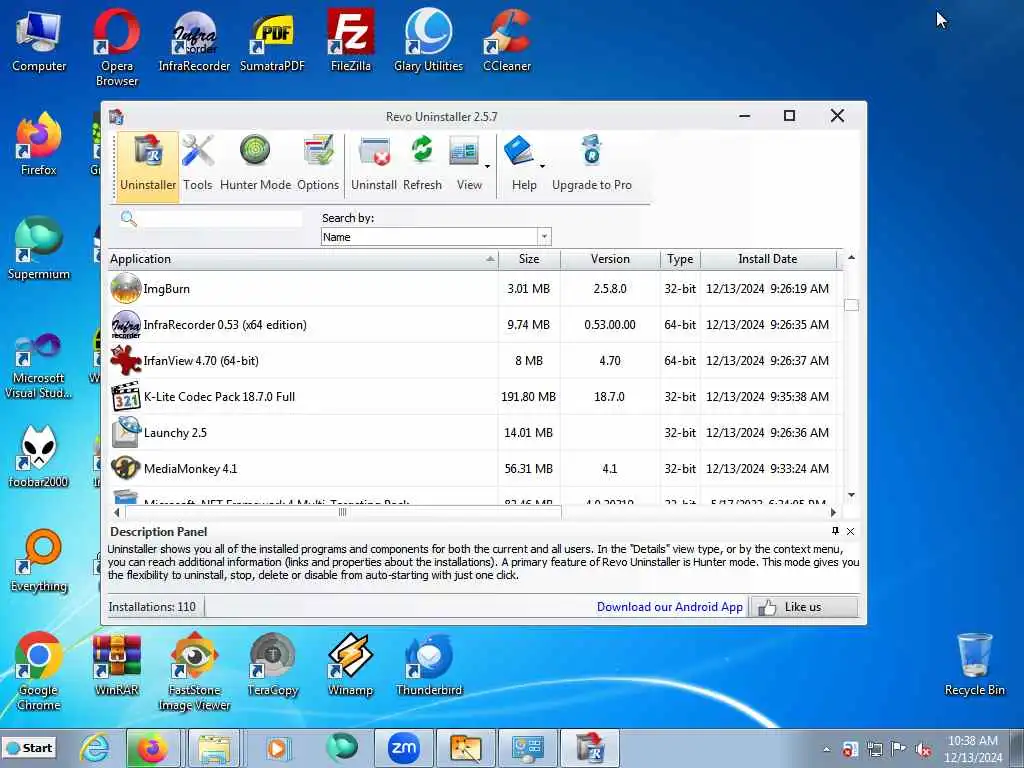Image resolution: width=1024 pixels, height=768 pixels.
Task: Select the Uninstaller toolbar button
Action: tap(148, 165)
